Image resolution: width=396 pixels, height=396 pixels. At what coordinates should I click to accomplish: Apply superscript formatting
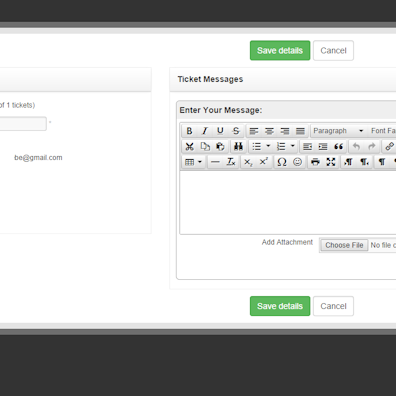[264, 162]
